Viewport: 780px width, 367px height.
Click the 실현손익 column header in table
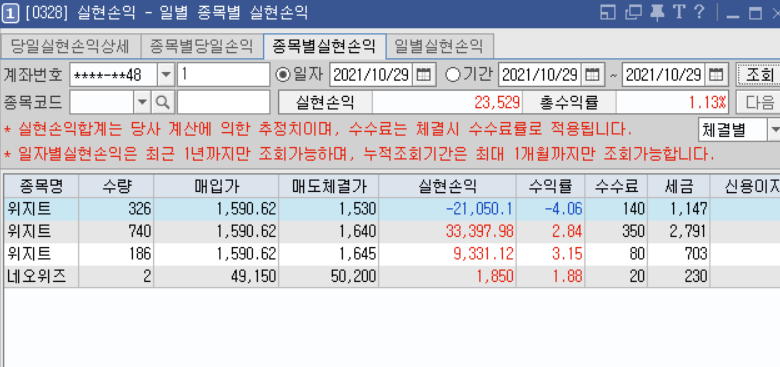click(447, 186)
